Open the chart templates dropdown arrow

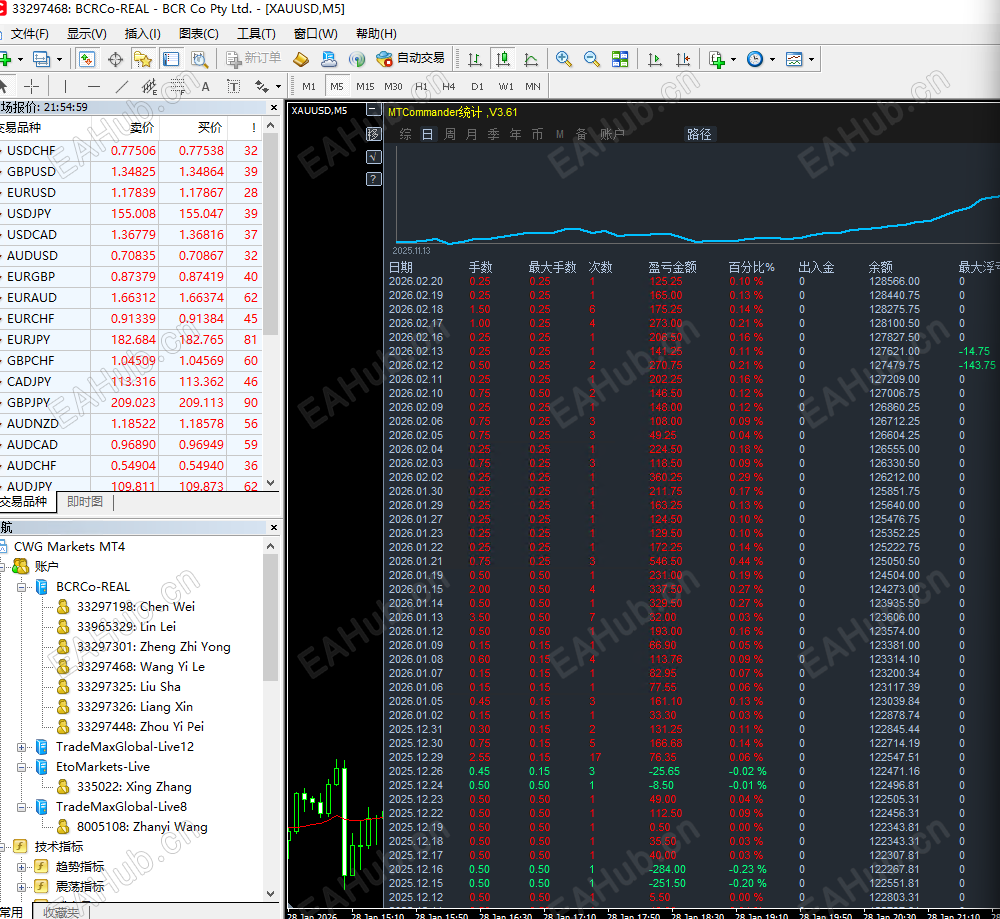(x=811, y=59)
